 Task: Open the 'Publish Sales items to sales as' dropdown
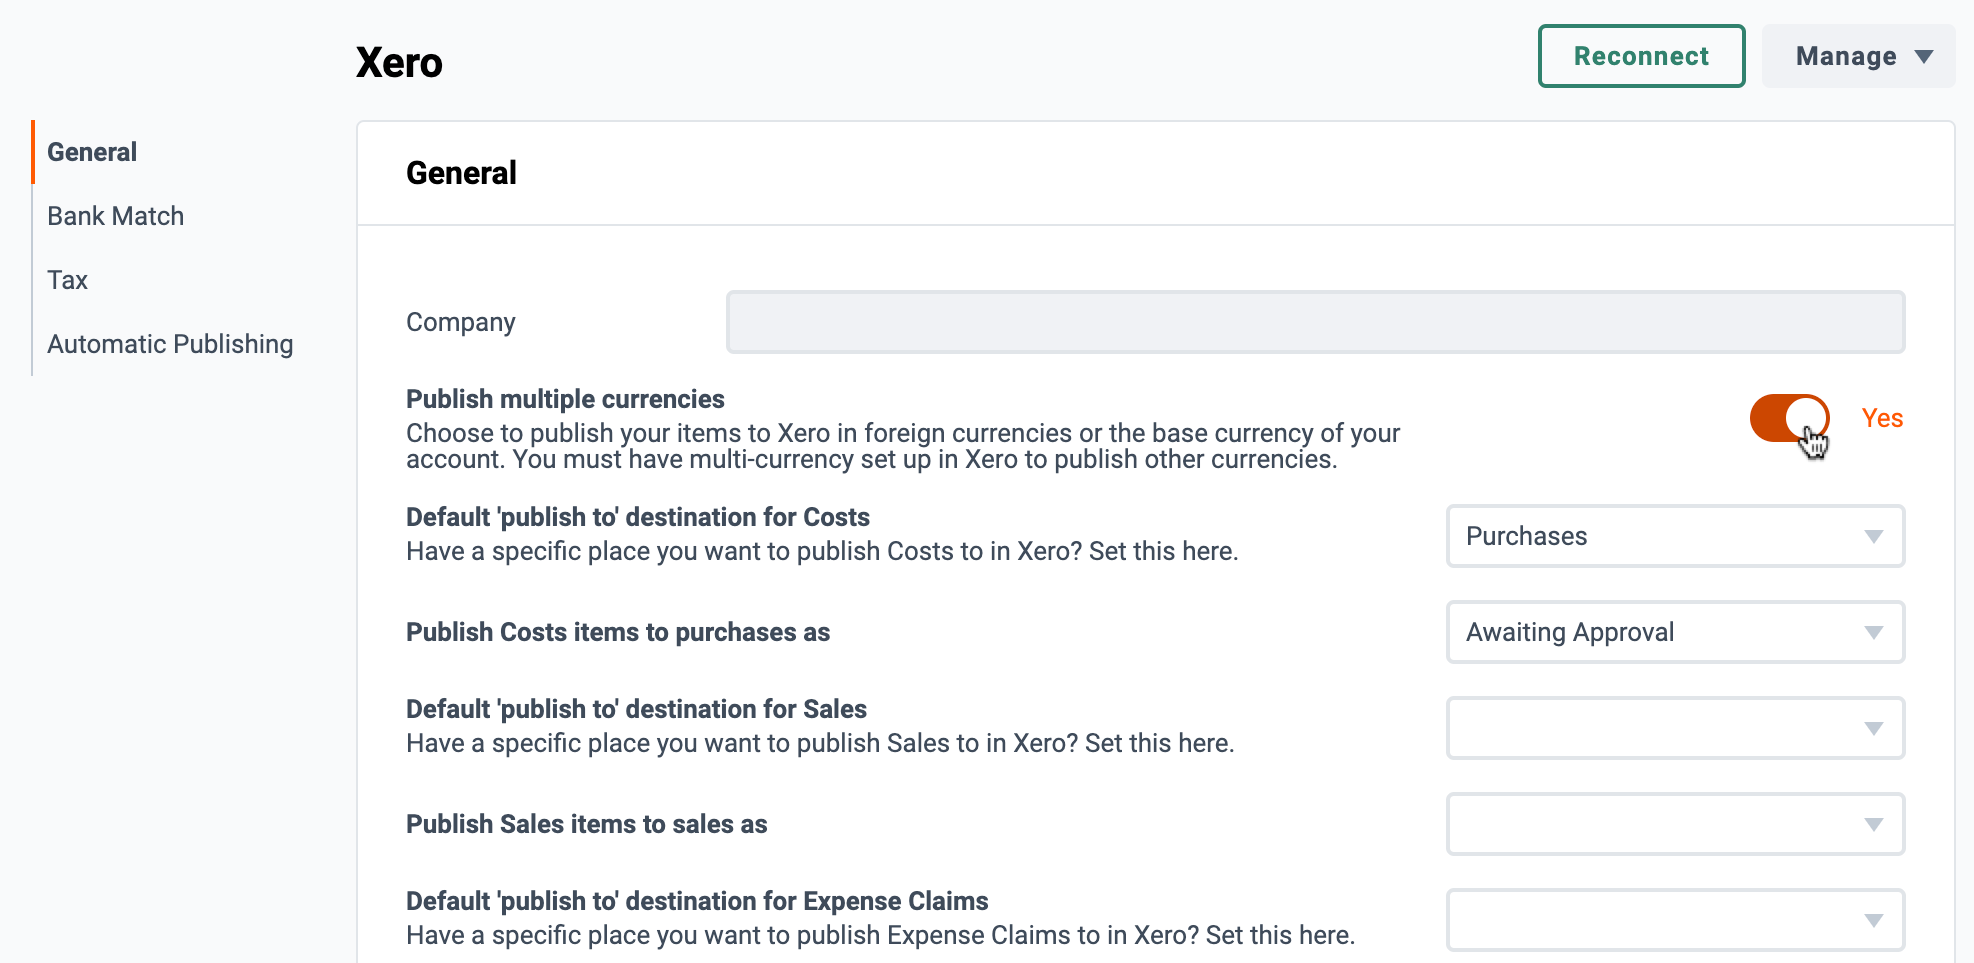[1675, 824]
